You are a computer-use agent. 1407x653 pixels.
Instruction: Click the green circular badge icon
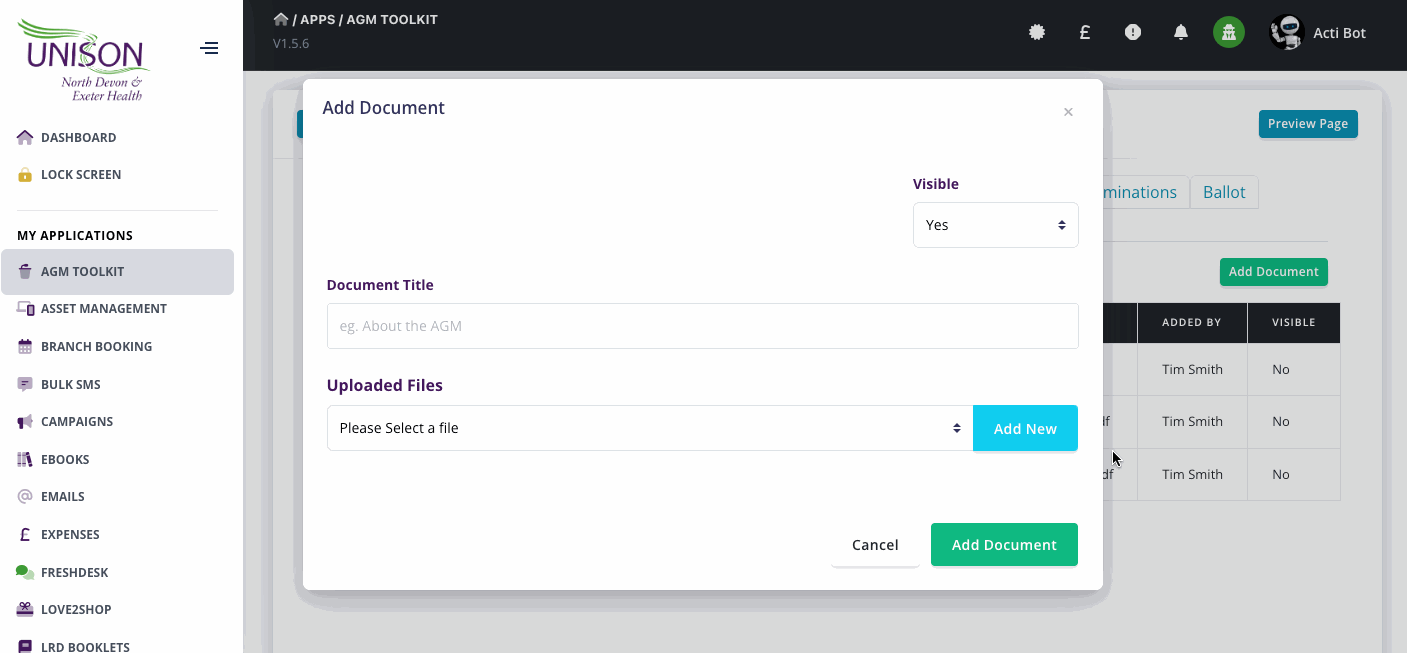tap(1229, 33)
